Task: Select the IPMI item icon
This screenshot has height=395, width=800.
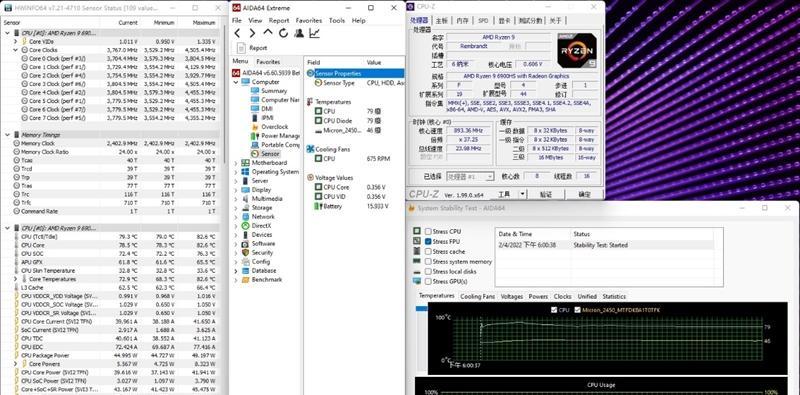Action: pos(255,118)
